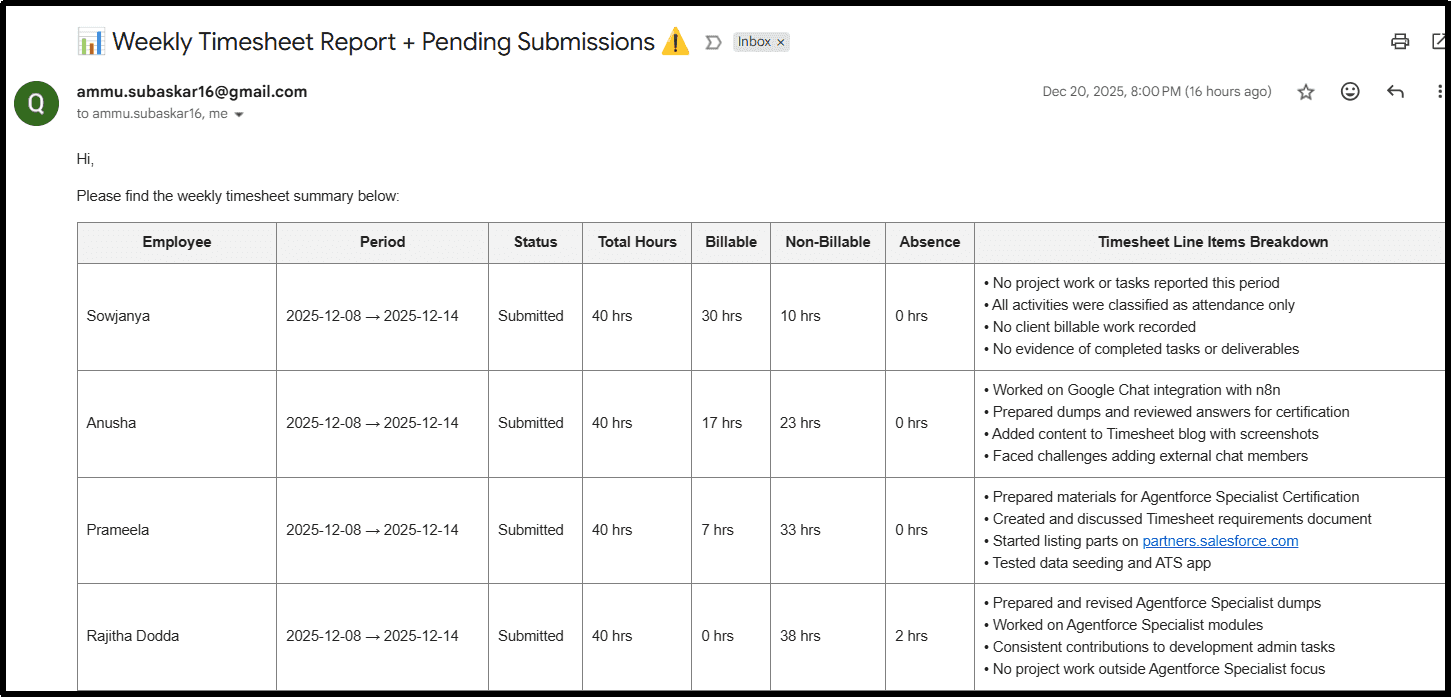
Task: Open the partners.salesforce.com link
Action: (1220, 541)
